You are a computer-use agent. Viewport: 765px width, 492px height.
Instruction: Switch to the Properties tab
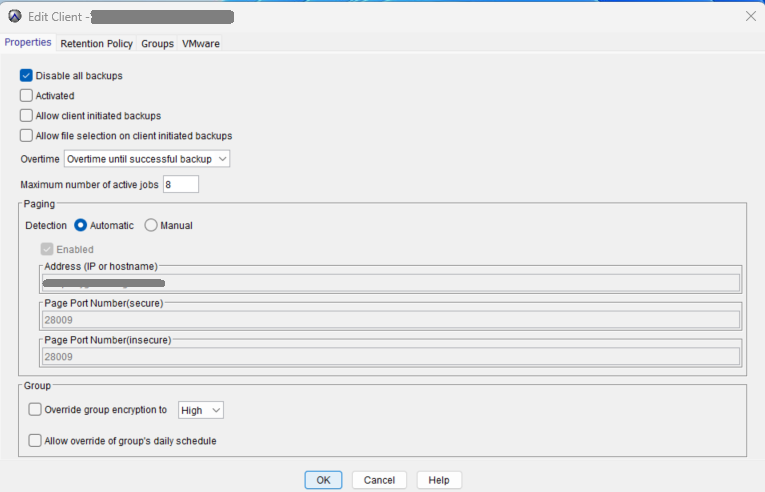[x=28, y=42]
